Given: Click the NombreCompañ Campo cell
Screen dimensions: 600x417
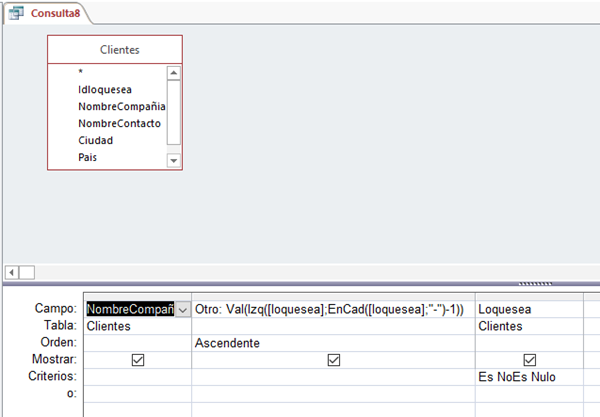Looking at the screenshot, I should click(x=130, y=309).
